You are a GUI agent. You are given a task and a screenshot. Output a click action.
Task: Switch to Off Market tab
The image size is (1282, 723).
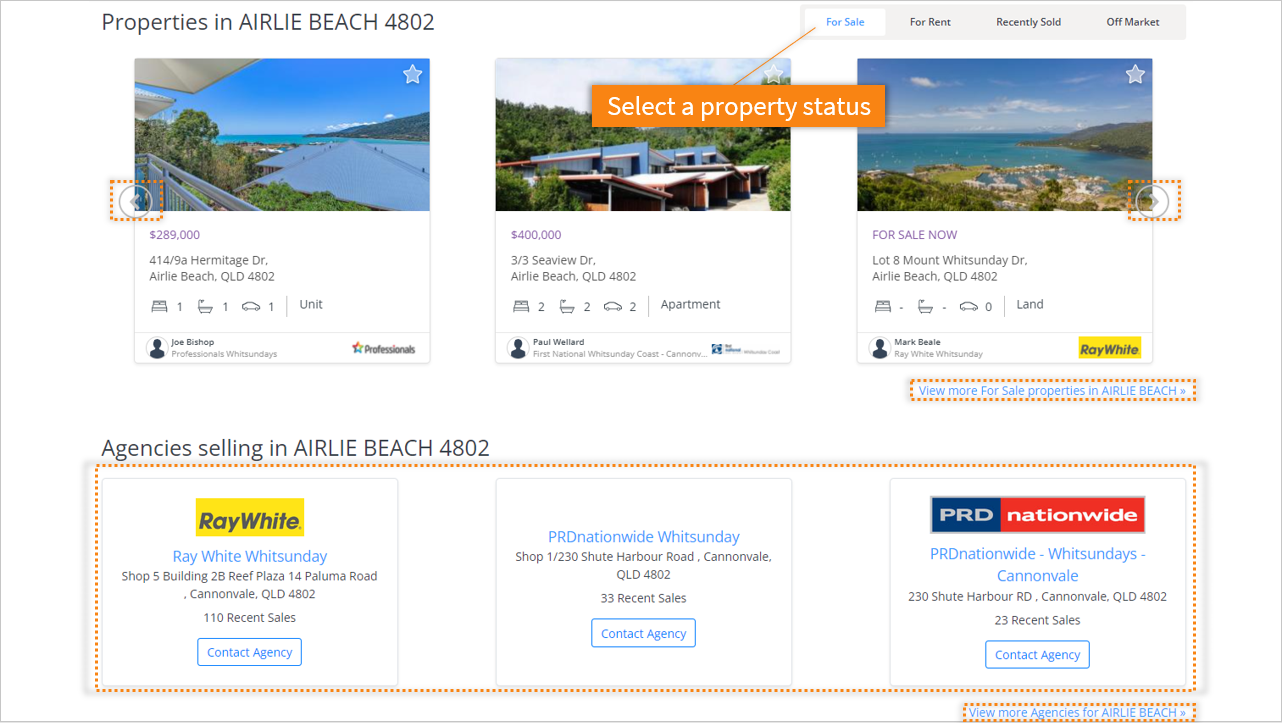pyautogui.click(x=1133, y=22)
